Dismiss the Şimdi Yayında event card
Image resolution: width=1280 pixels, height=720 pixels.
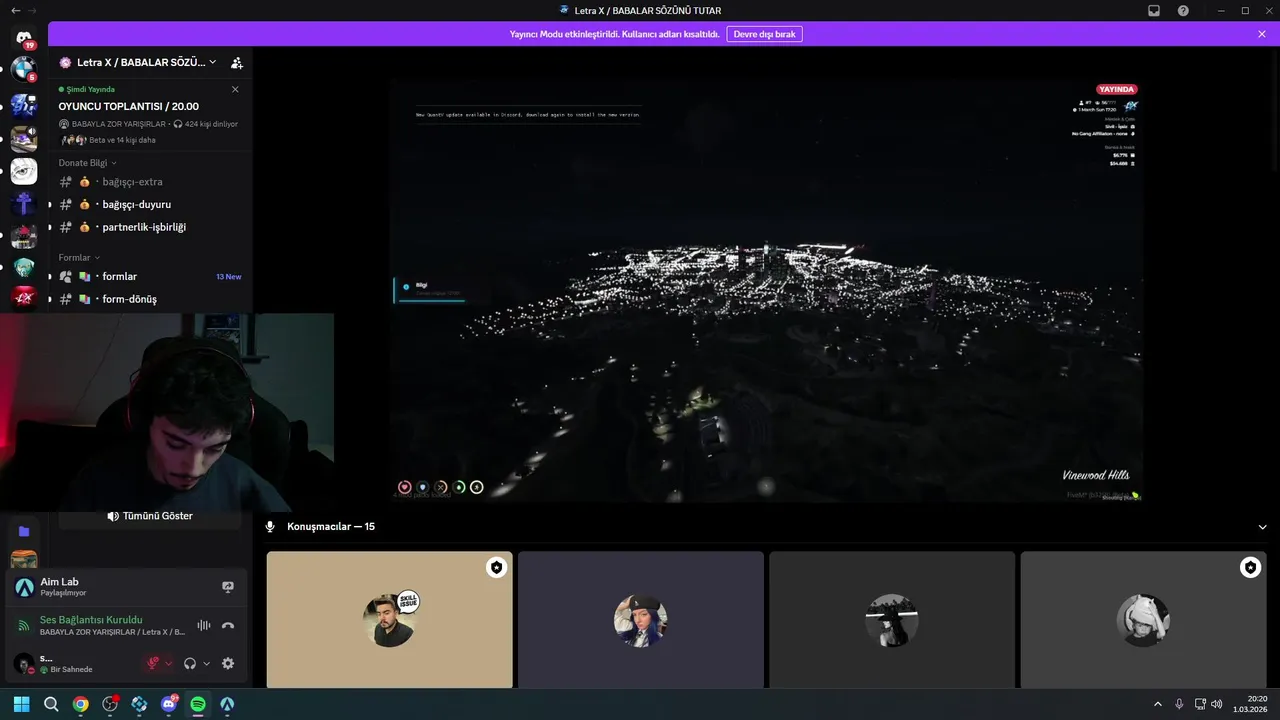(235, 89)
